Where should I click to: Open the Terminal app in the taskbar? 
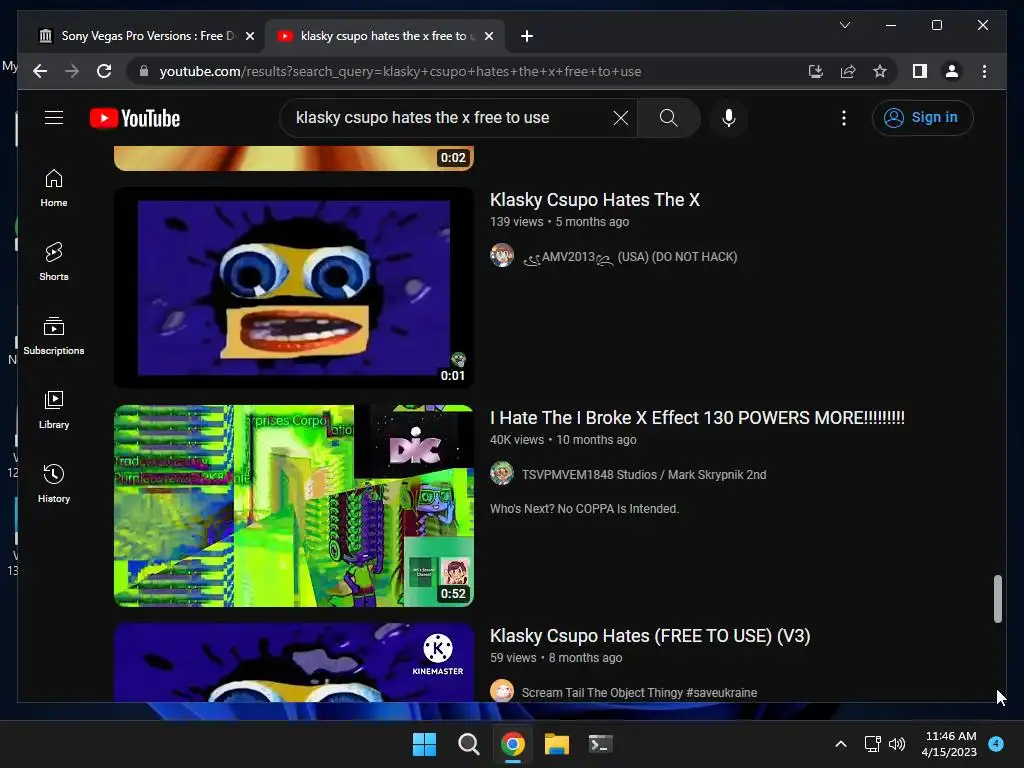pos(600,744)
